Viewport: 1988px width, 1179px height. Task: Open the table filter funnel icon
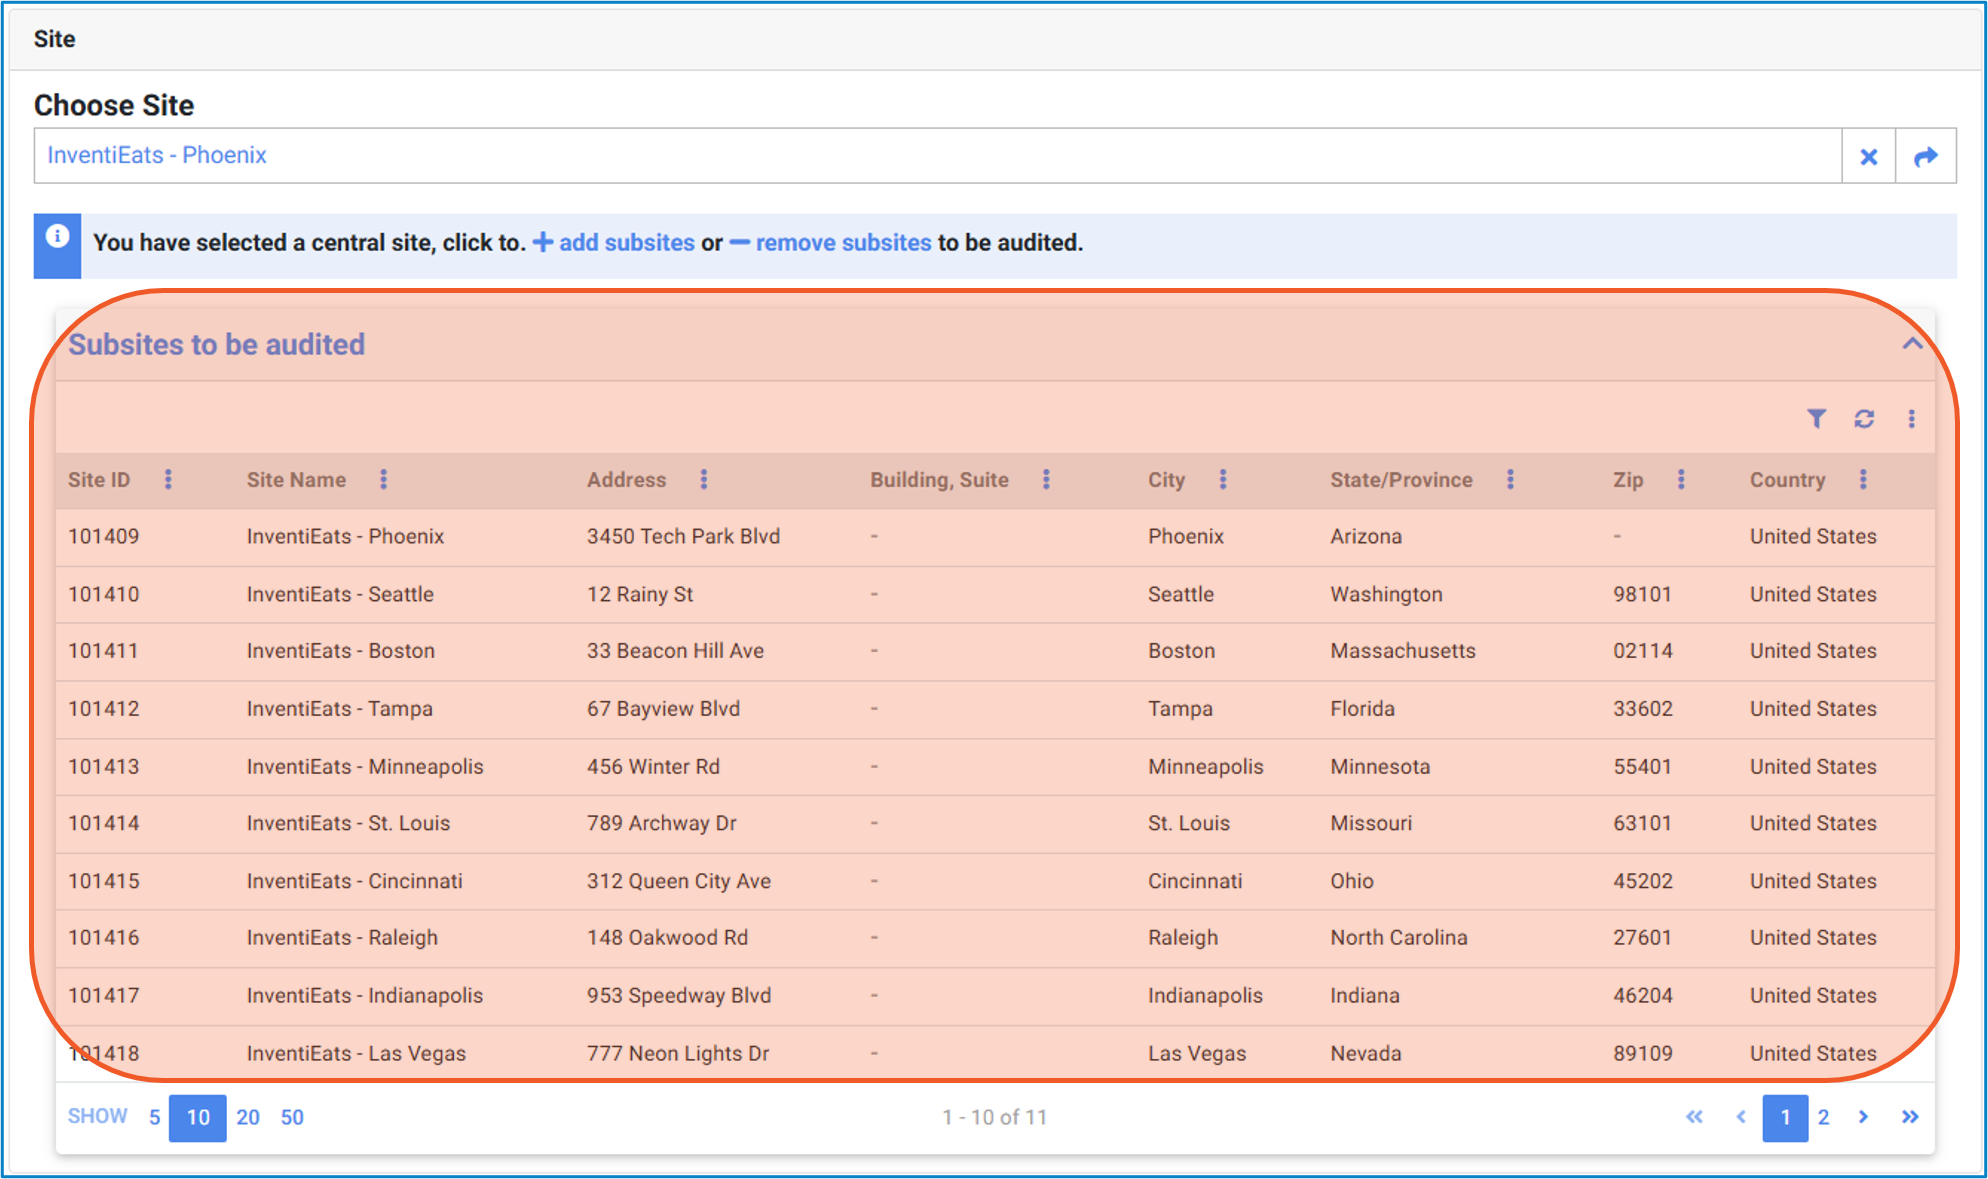click(1816, 419)
